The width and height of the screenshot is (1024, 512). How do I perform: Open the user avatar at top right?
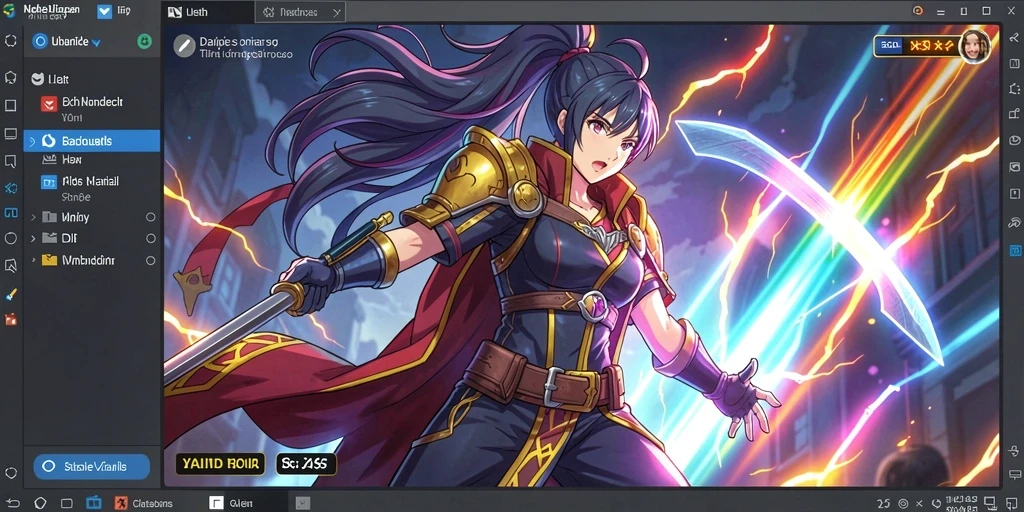(974, 46)
